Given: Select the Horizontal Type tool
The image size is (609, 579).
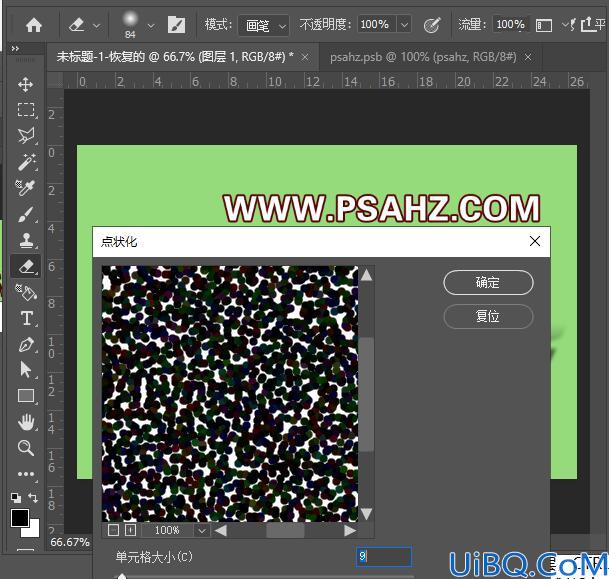Looking at the screenshot, I should click(x=27, y=318).
